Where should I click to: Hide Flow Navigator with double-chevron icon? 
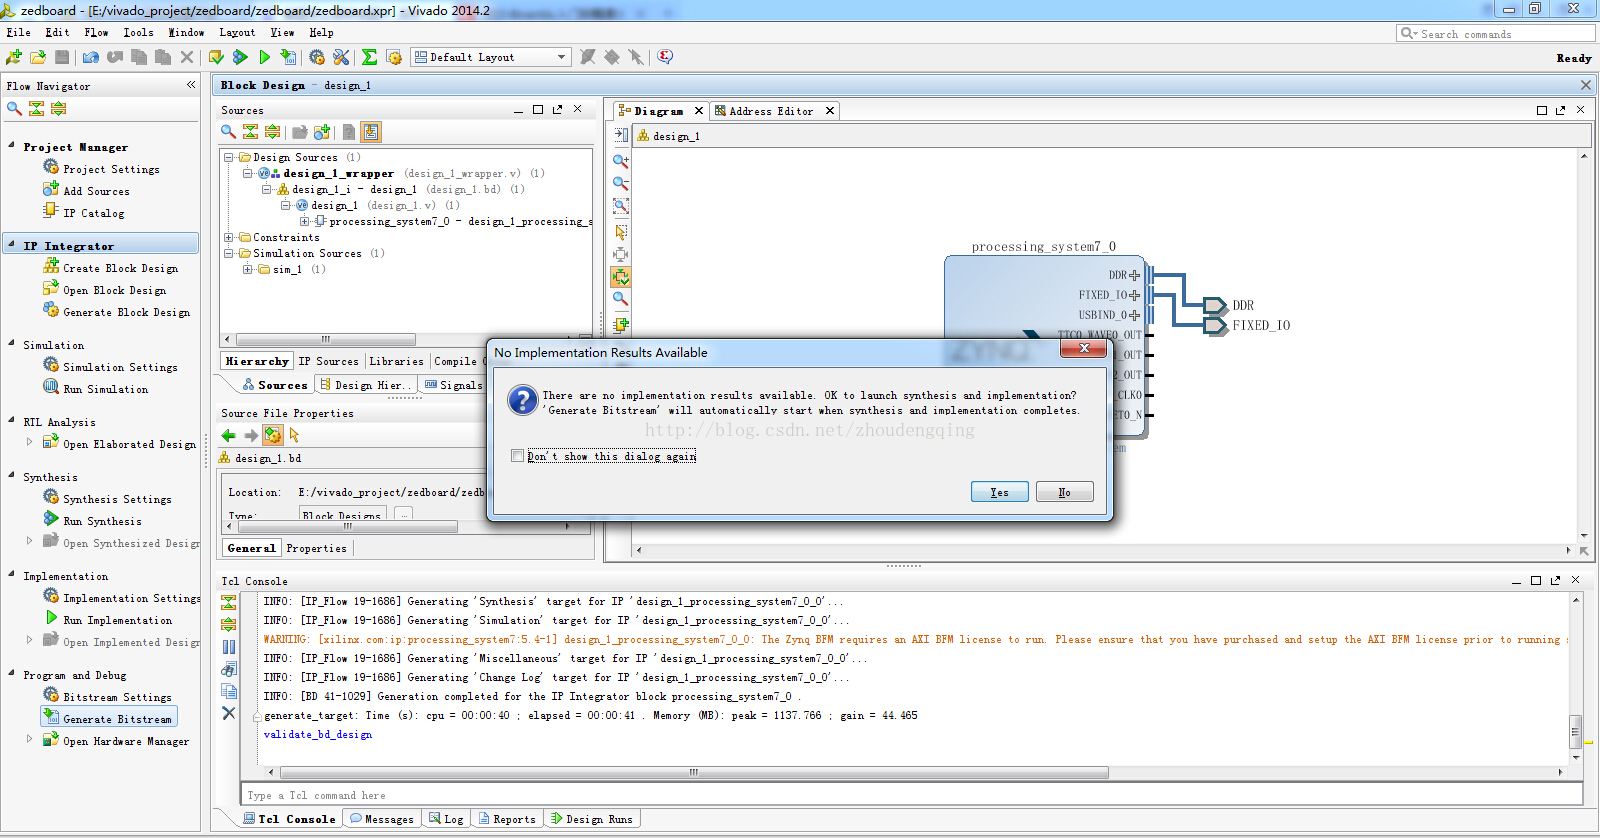pos(190,85)
